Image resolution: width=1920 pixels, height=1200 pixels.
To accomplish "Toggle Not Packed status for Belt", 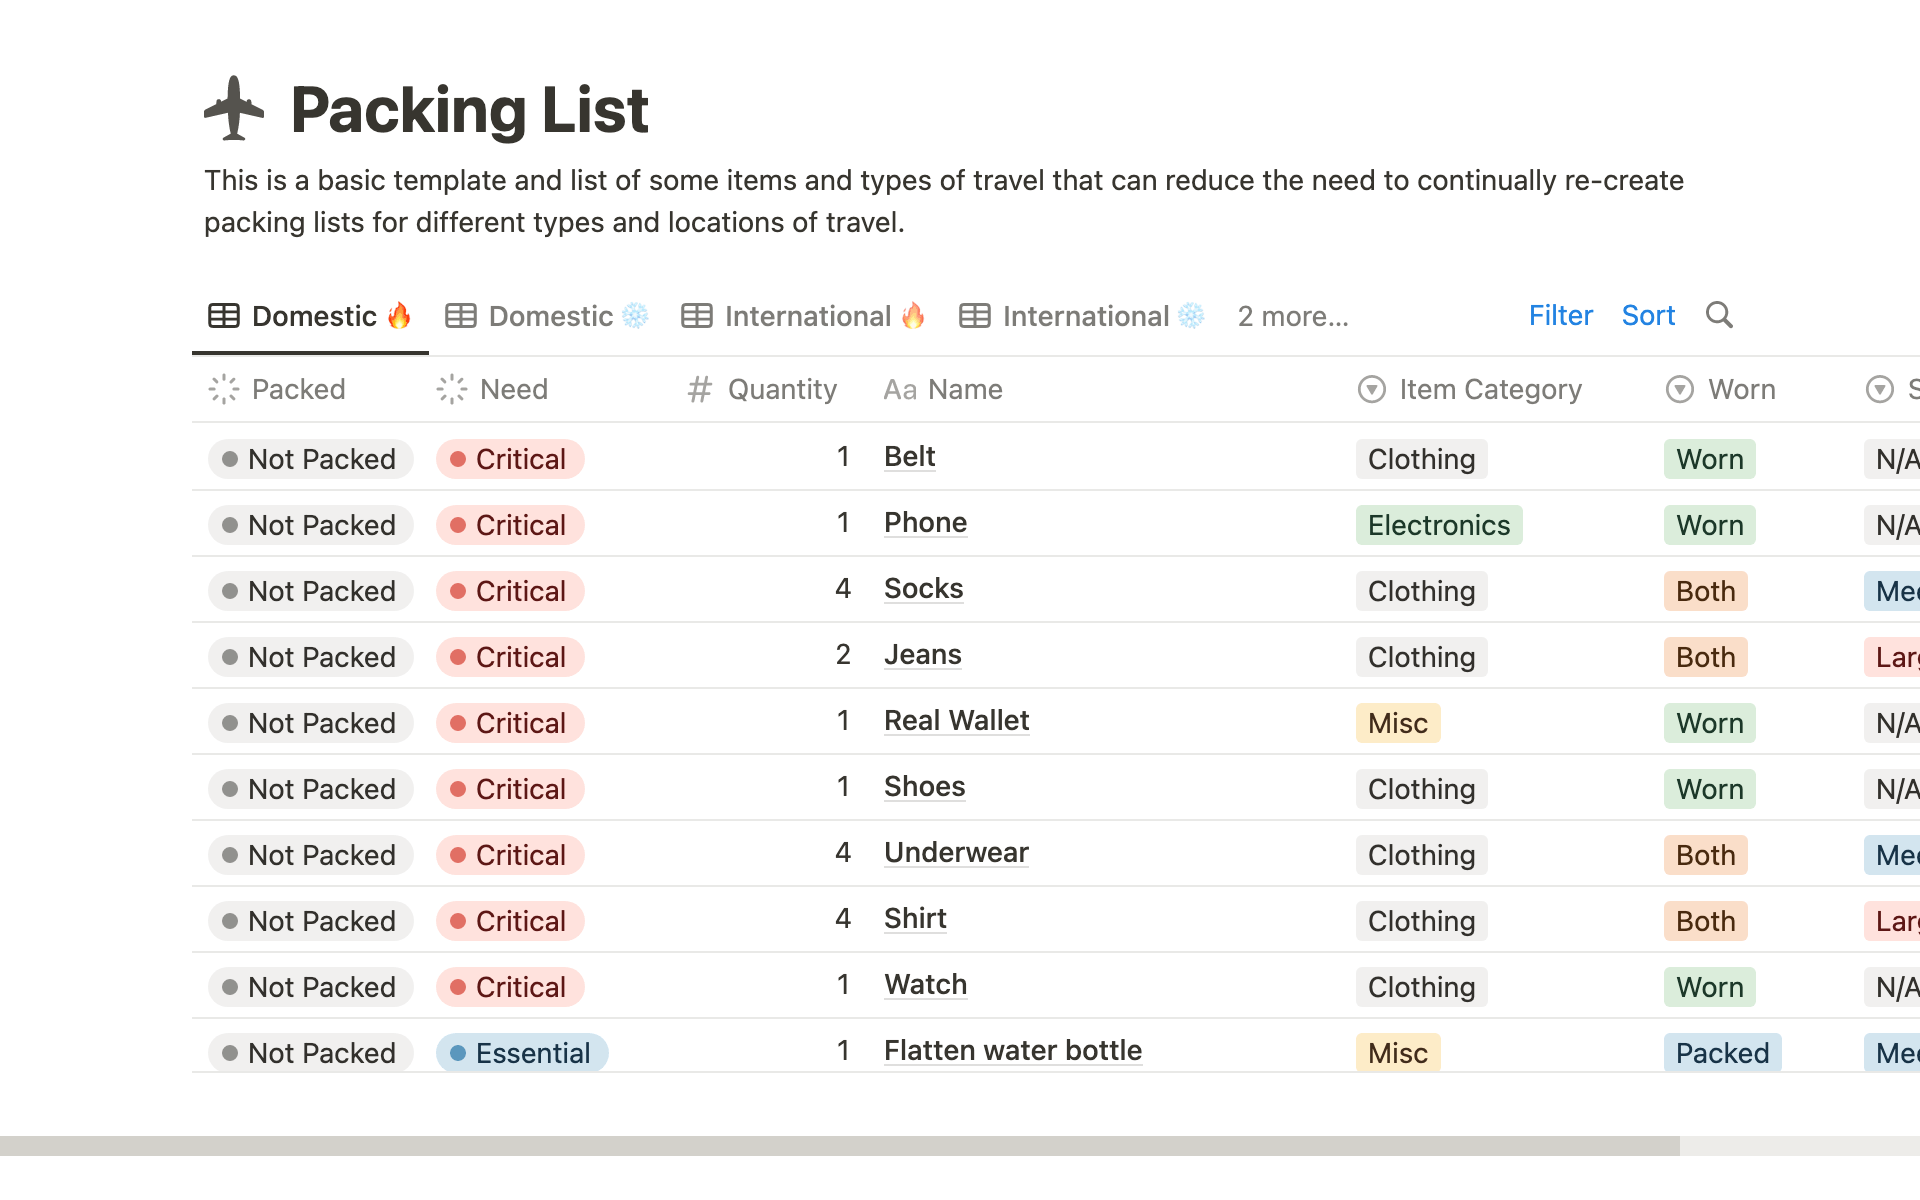I will point(310,459).
